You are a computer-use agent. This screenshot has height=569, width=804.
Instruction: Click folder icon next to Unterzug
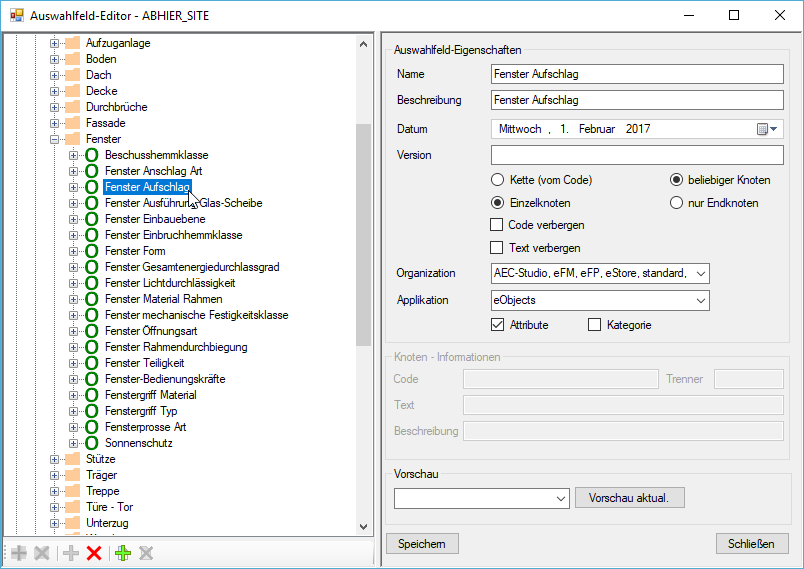click(x=72, y=523)
